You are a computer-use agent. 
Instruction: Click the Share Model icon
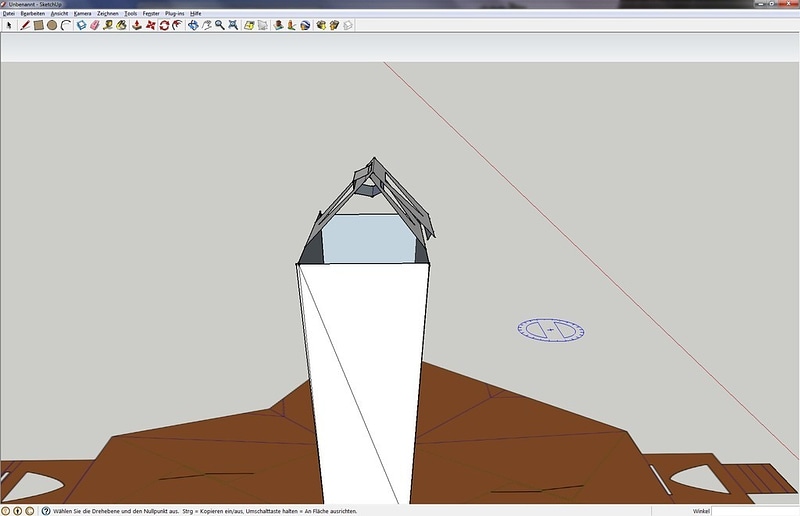(334, 25)
